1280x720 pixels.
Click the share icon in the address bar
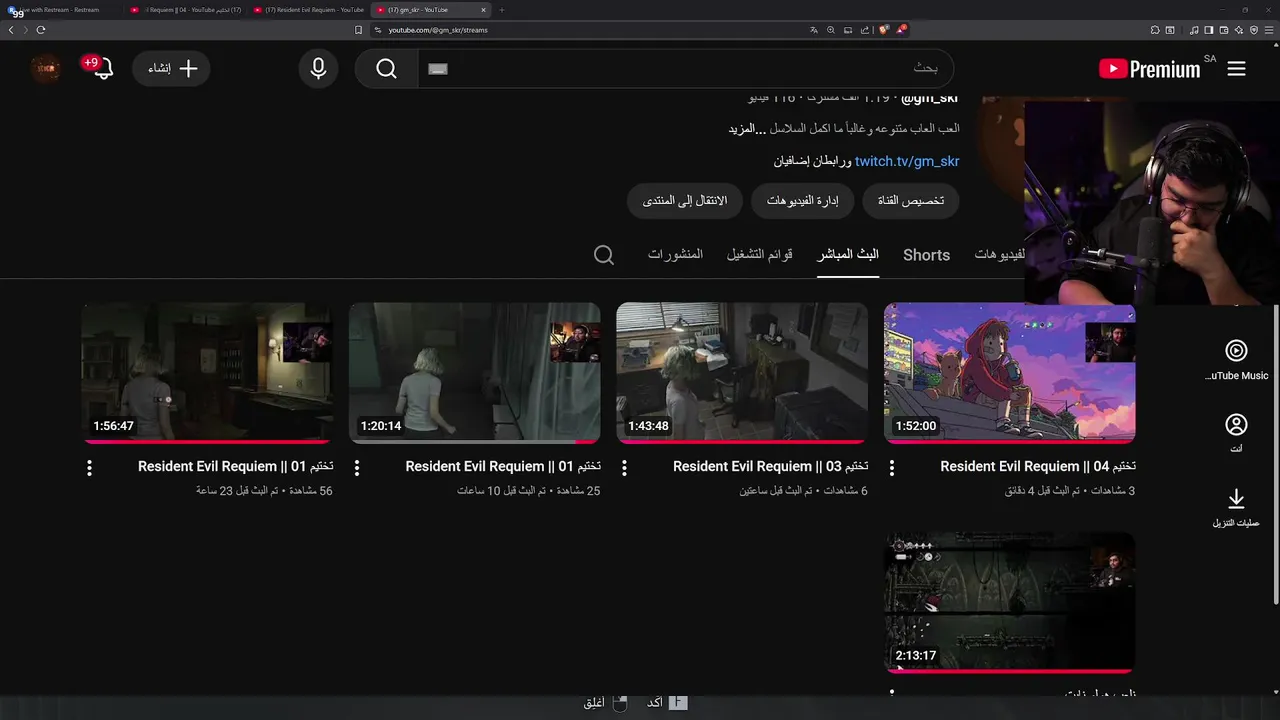click(865, 30)
